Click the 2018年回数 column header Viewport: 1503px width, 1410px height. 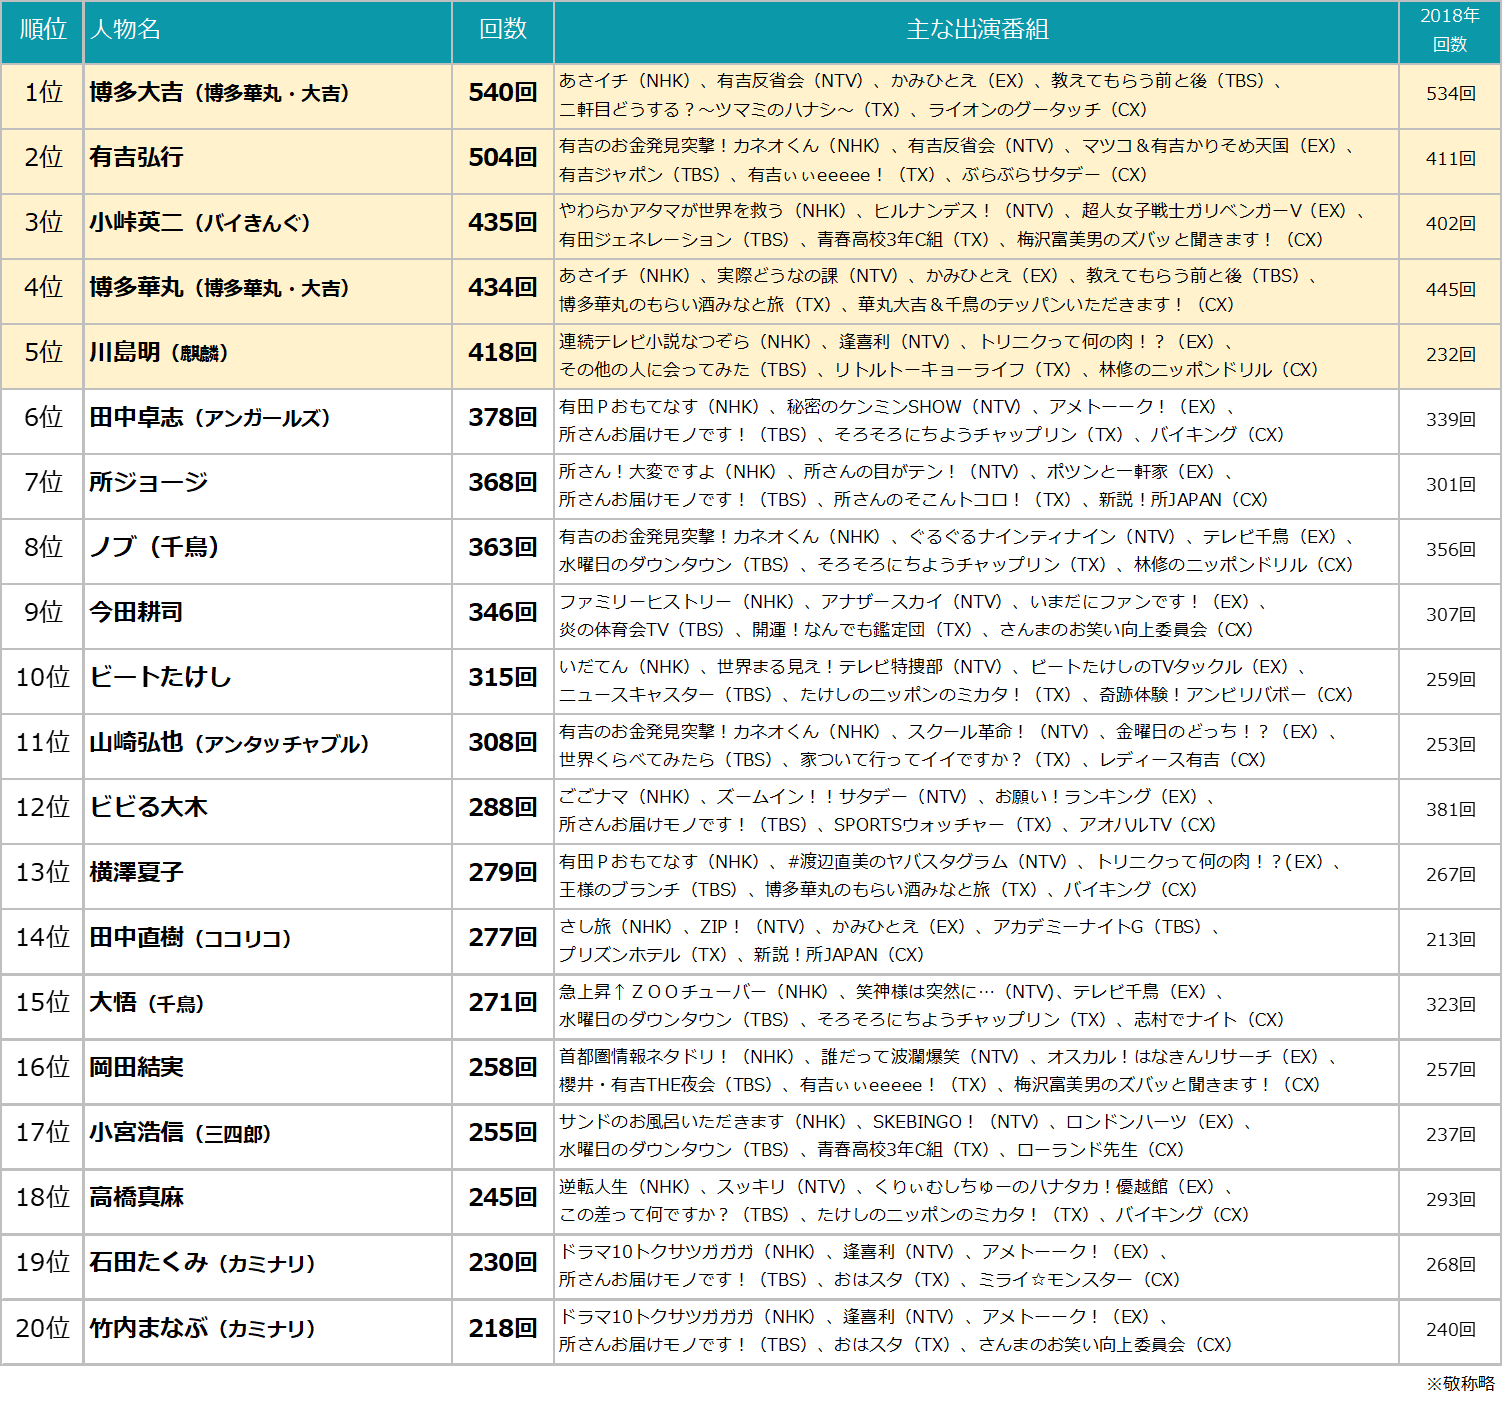click(x=1449, y=30)
